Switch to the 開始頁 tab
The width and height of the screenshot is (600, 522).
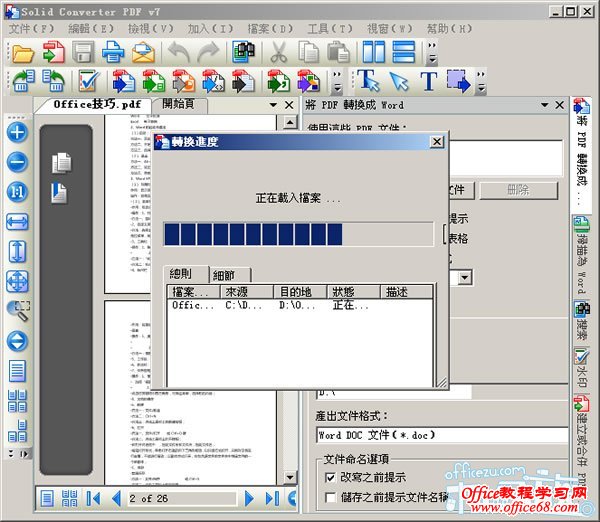pos(186,104)
